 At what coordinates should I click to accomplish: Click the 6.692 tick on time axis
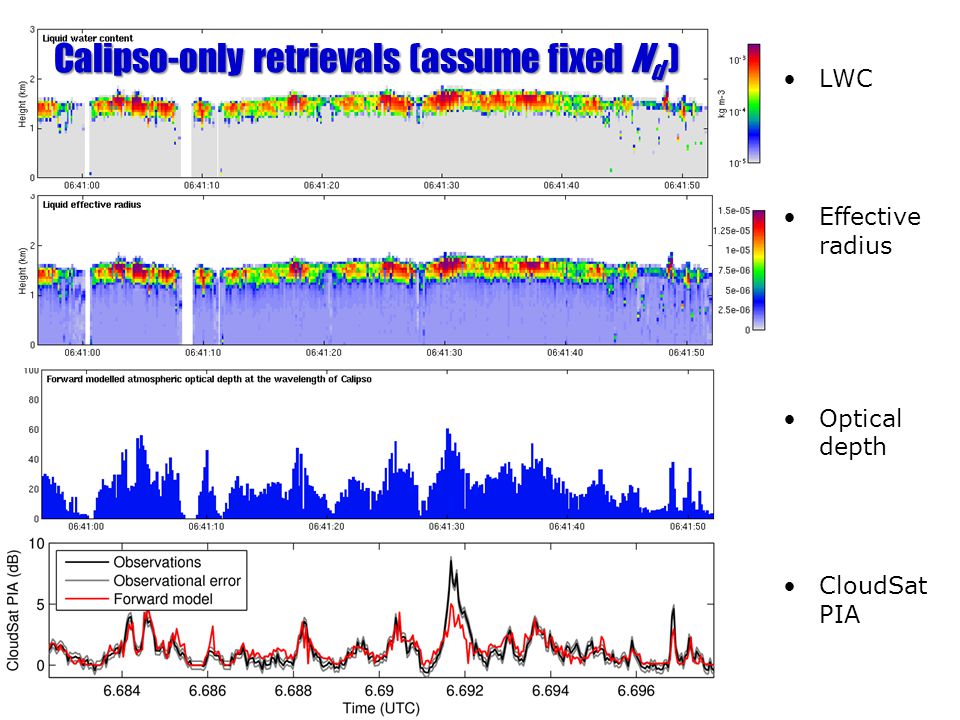point(465,691)
